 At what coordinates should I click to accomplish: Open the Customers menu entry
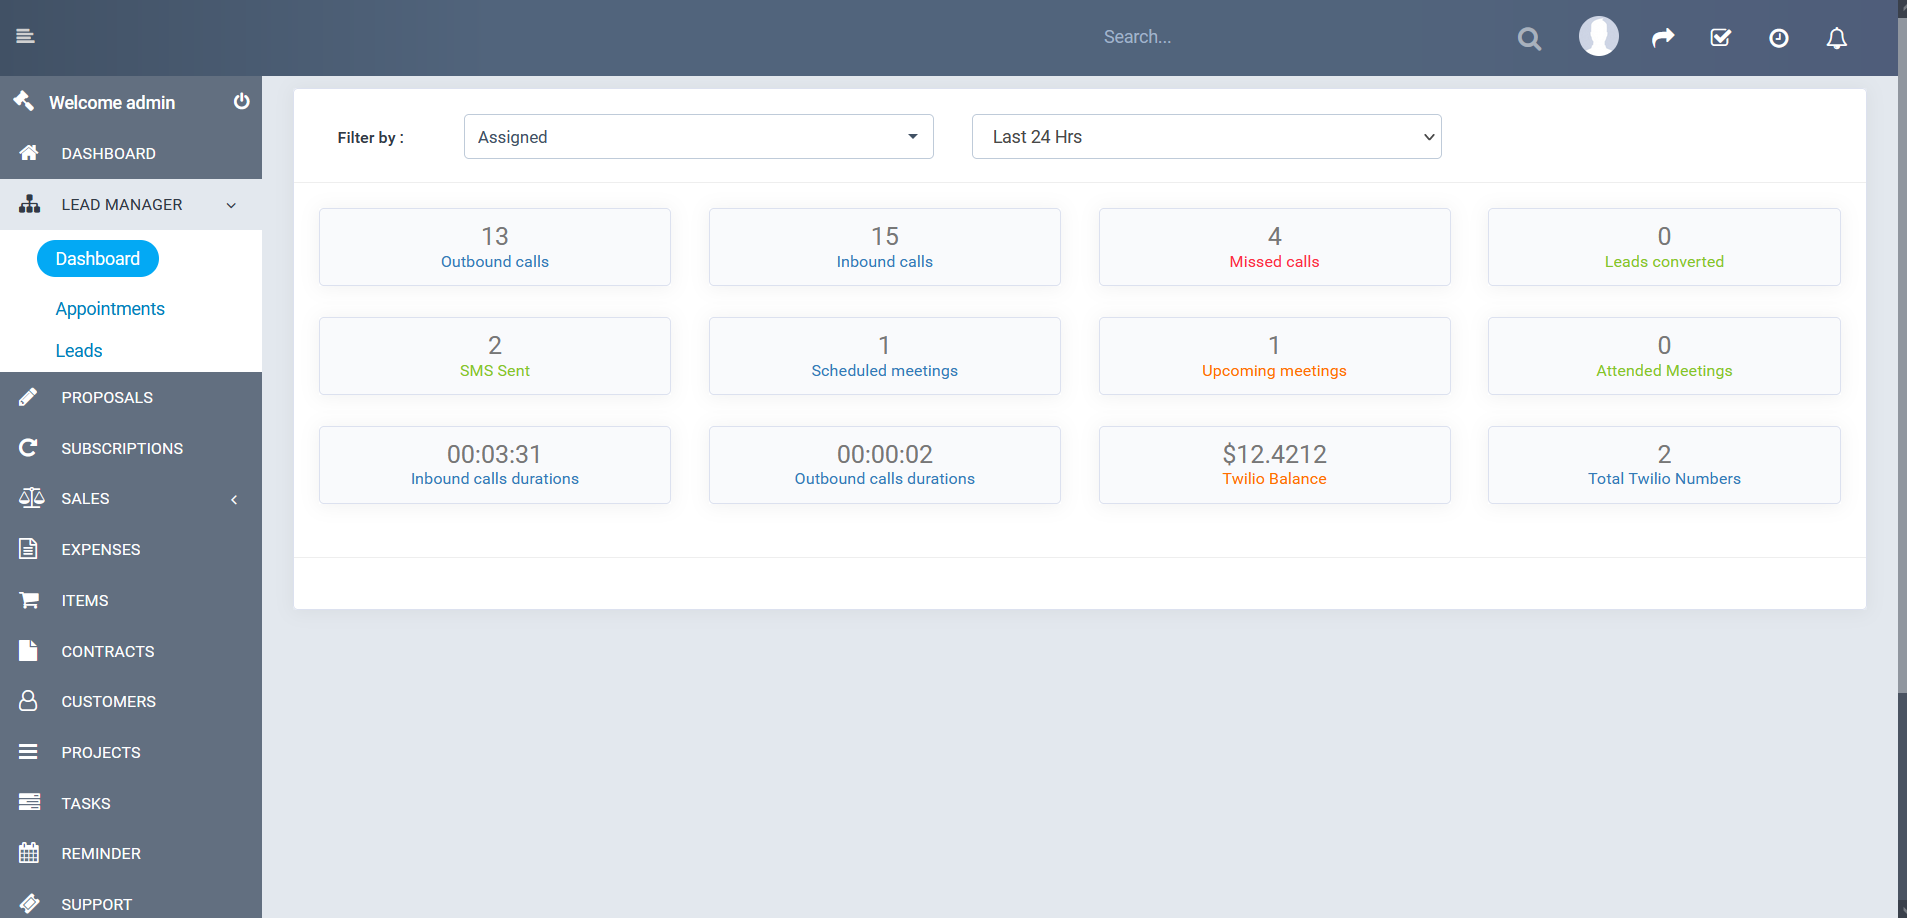coord(108,701)
